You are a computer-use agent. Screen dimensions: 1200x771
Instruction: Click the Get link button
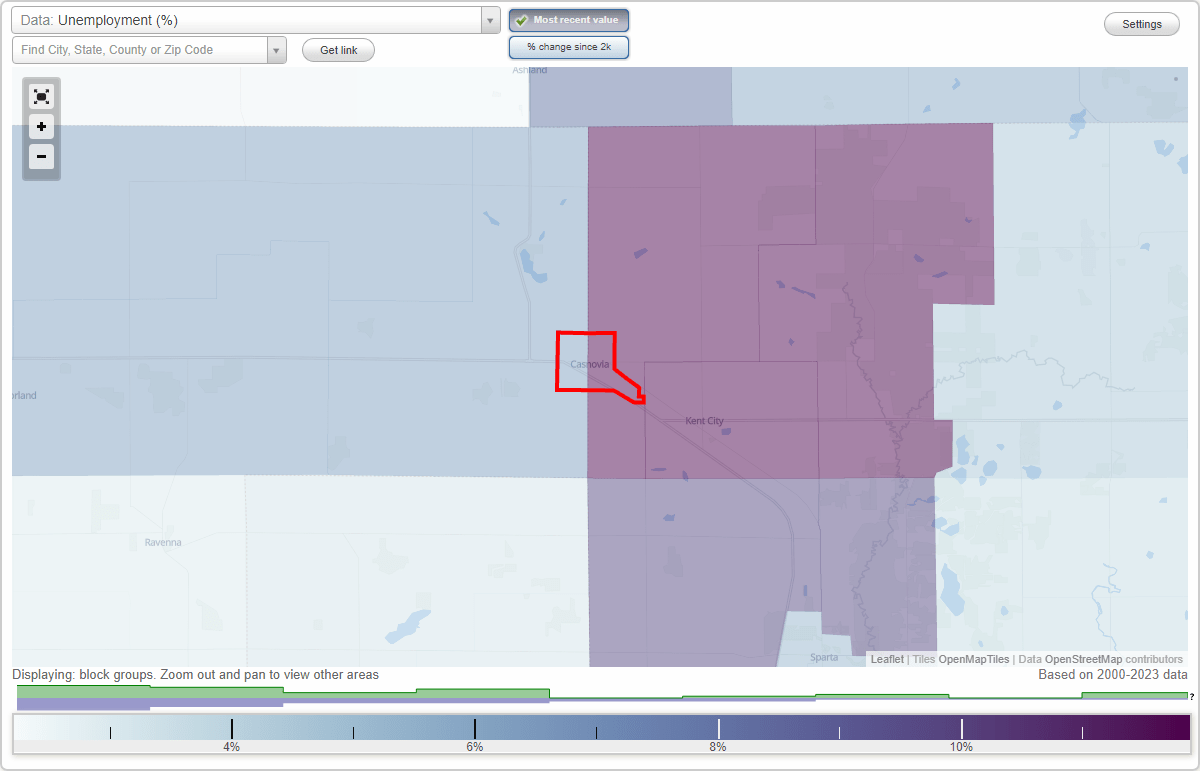338,50
